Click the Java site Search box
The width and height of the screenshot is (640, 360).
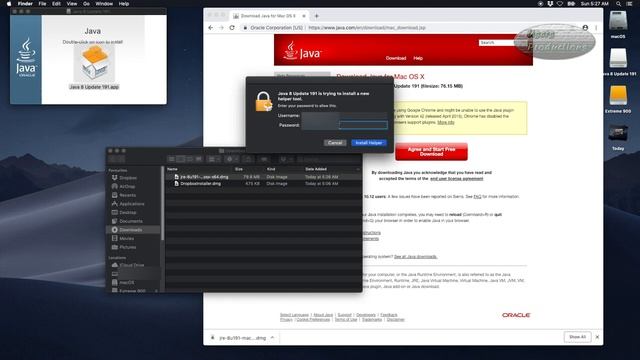click(496, 42)
